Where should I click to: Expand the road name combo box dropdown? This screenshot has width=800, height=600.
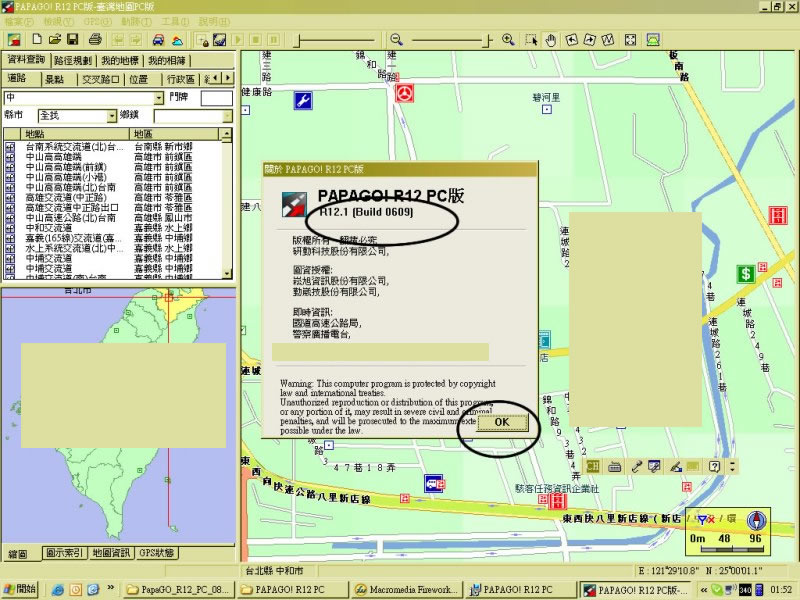(159, 97)
